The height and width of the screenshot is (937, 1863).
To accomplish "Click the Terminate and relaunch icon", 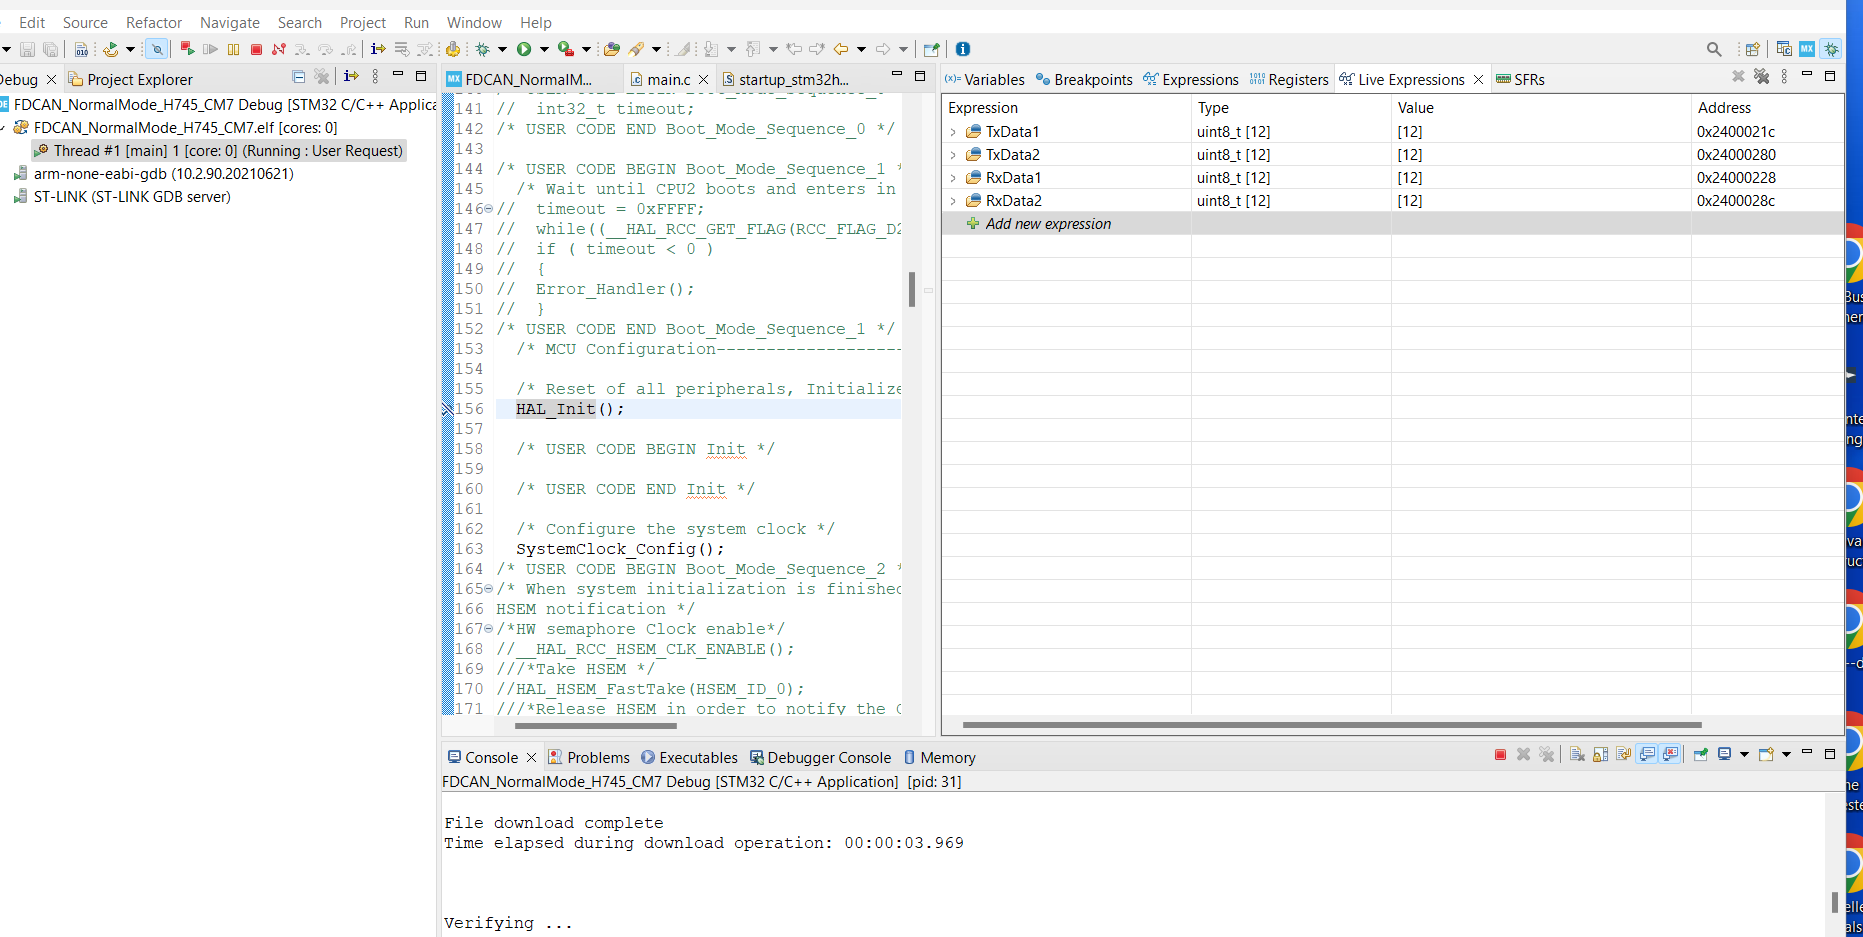I will [x=187, y=49].
